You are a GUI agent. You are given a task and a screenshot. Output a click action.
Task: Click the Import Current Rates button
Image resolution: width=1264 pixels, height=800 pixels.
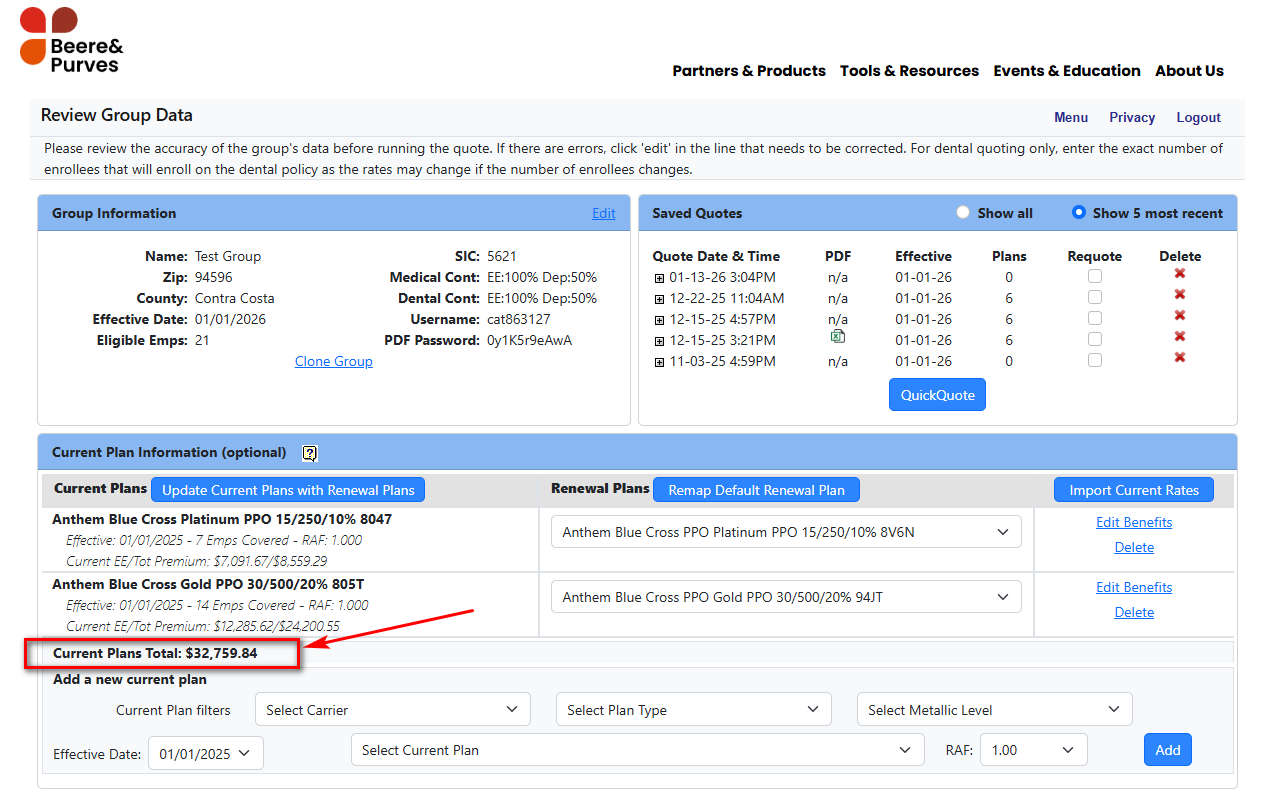(1134, 490)
